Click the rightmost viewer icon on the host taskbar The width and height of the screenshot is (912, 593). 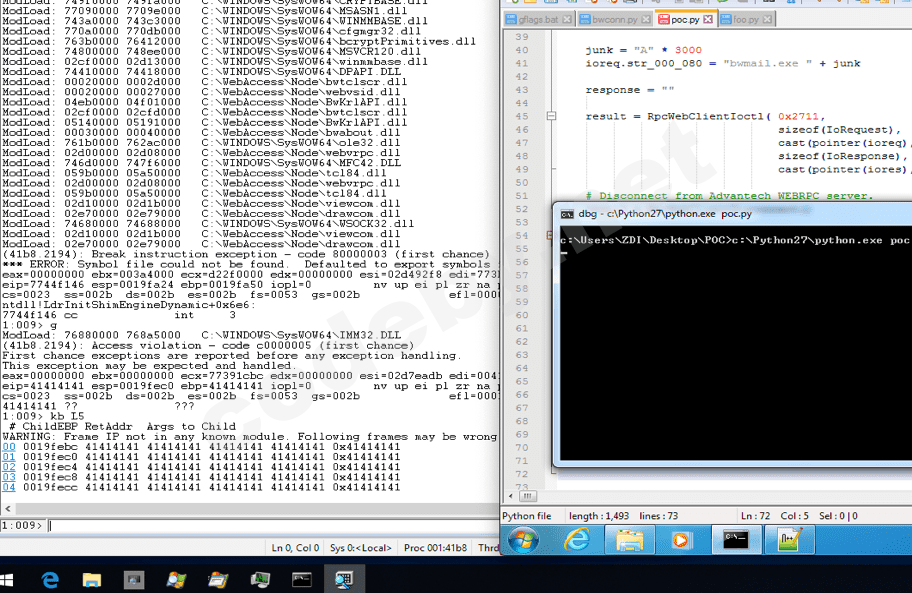[x=344, y=578]
